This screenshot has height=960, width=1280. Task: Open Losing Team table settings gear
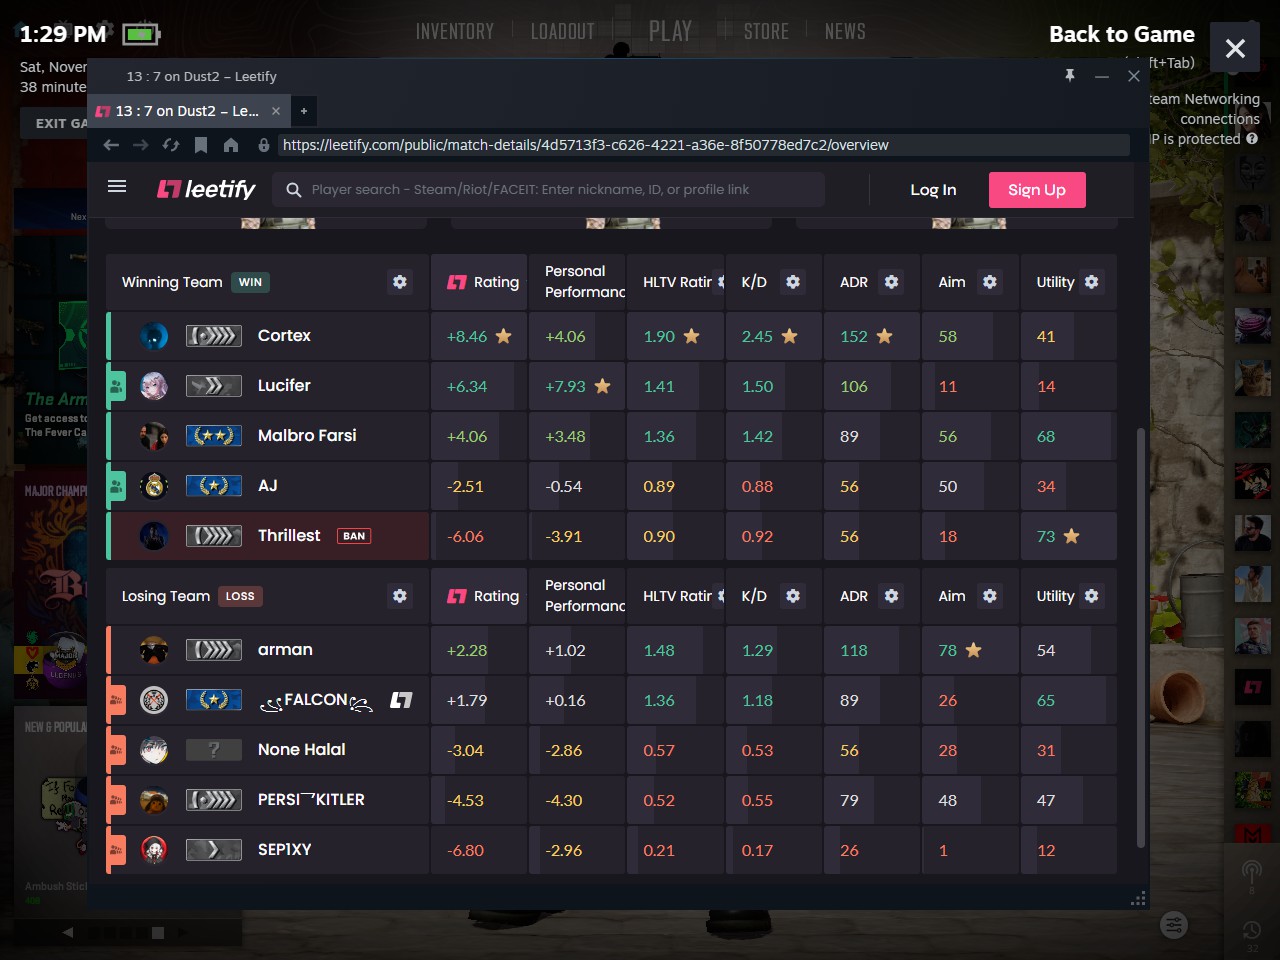click(x=400, y=596)
